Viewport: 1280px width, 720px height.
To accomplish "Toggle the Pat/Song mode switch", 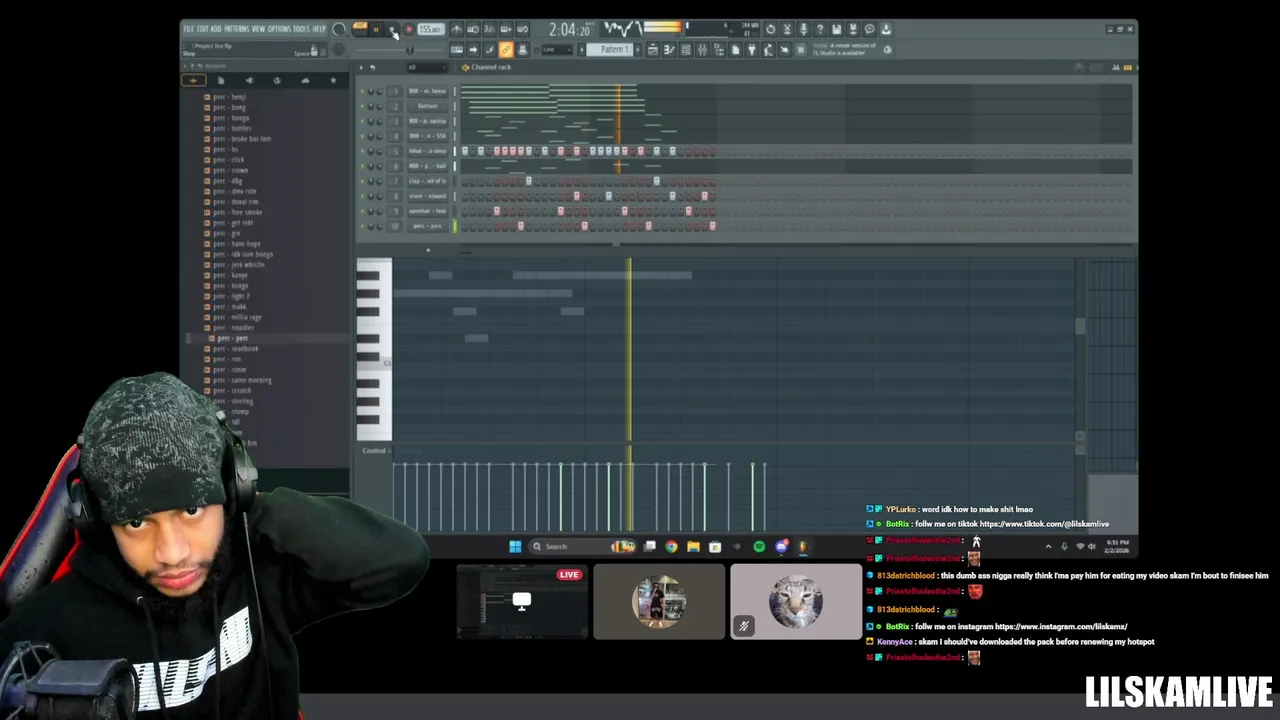I will 361,28.
